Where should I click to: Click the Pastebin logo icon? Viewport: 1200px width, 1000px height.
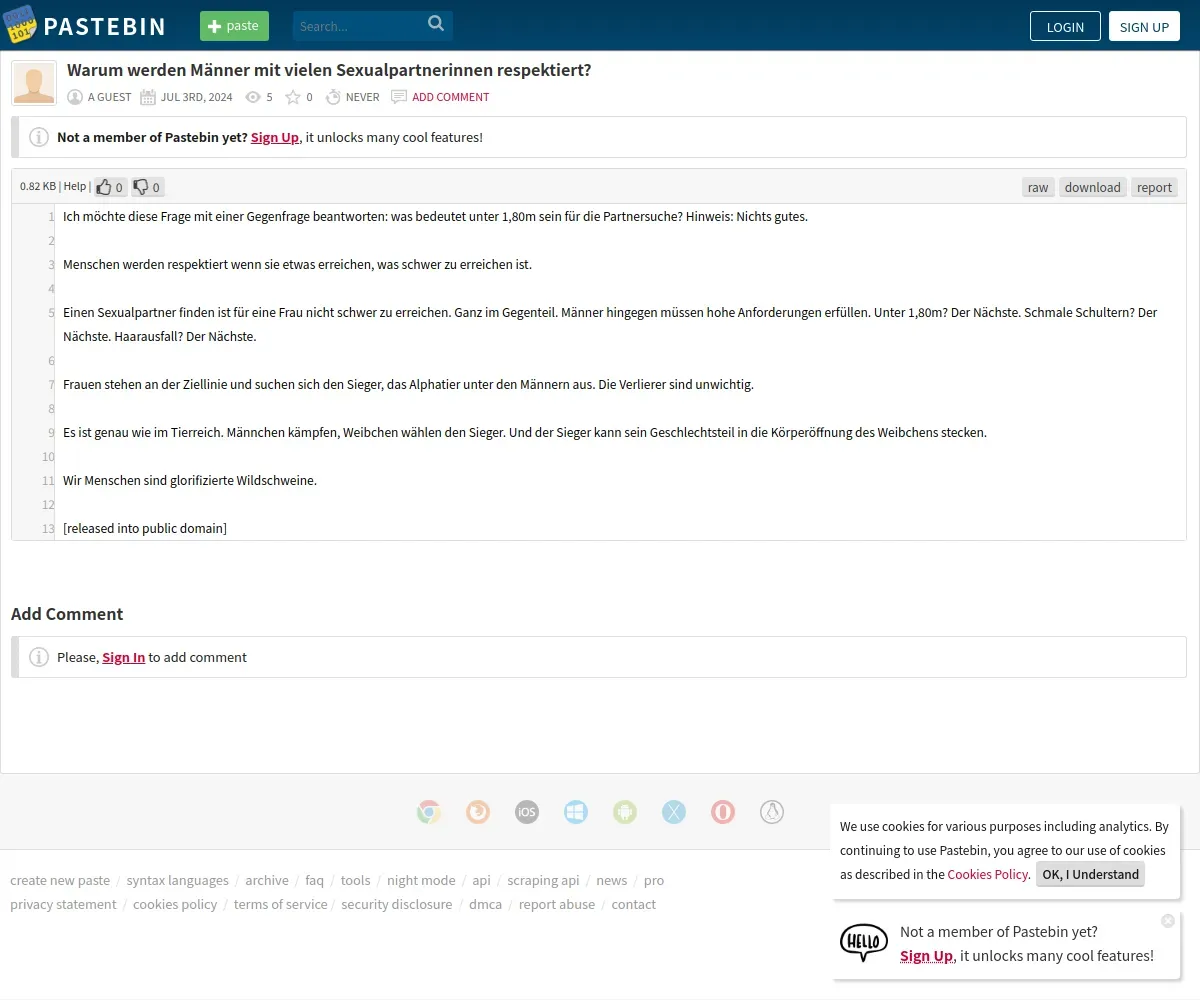pyautogui.click(x=19, y=25)
